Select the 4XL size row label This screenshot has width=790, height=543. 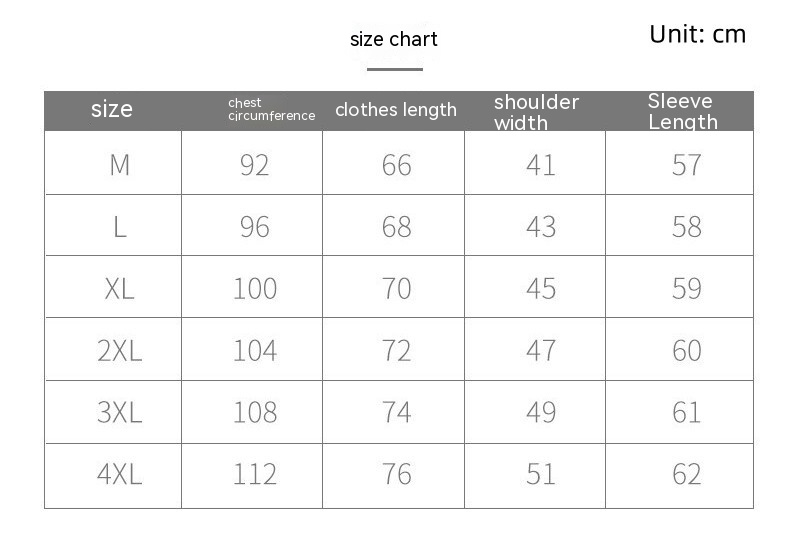tap(119, 474)
